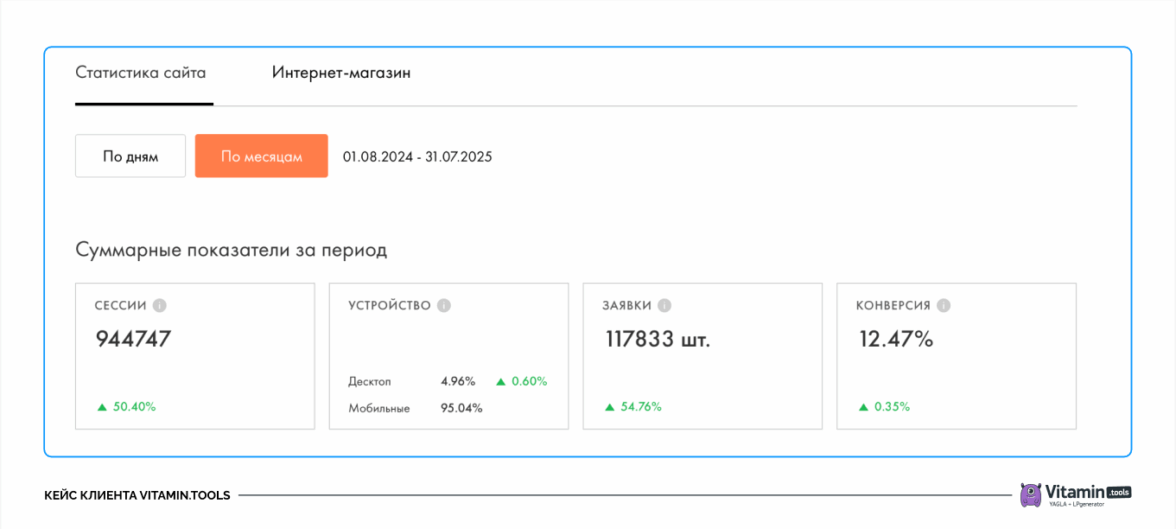Switch grouping to По дням
The image size is (1176, 529).
pyautogui.click(x=130, y=156)
